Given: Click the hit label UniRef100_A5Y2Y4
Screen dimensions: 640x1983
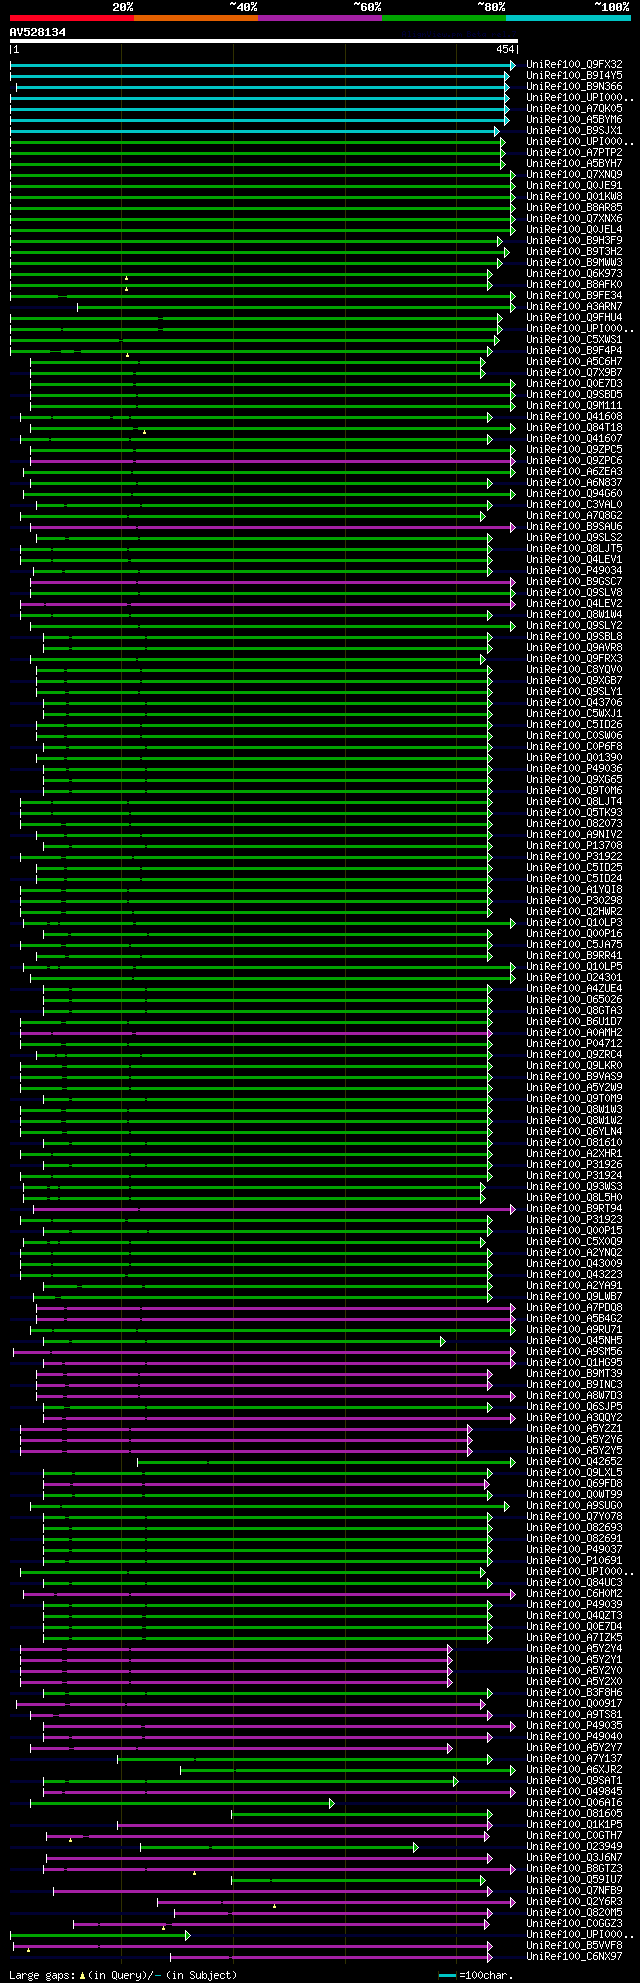Looking at the screenshot, I should (x=574, y=1648).
